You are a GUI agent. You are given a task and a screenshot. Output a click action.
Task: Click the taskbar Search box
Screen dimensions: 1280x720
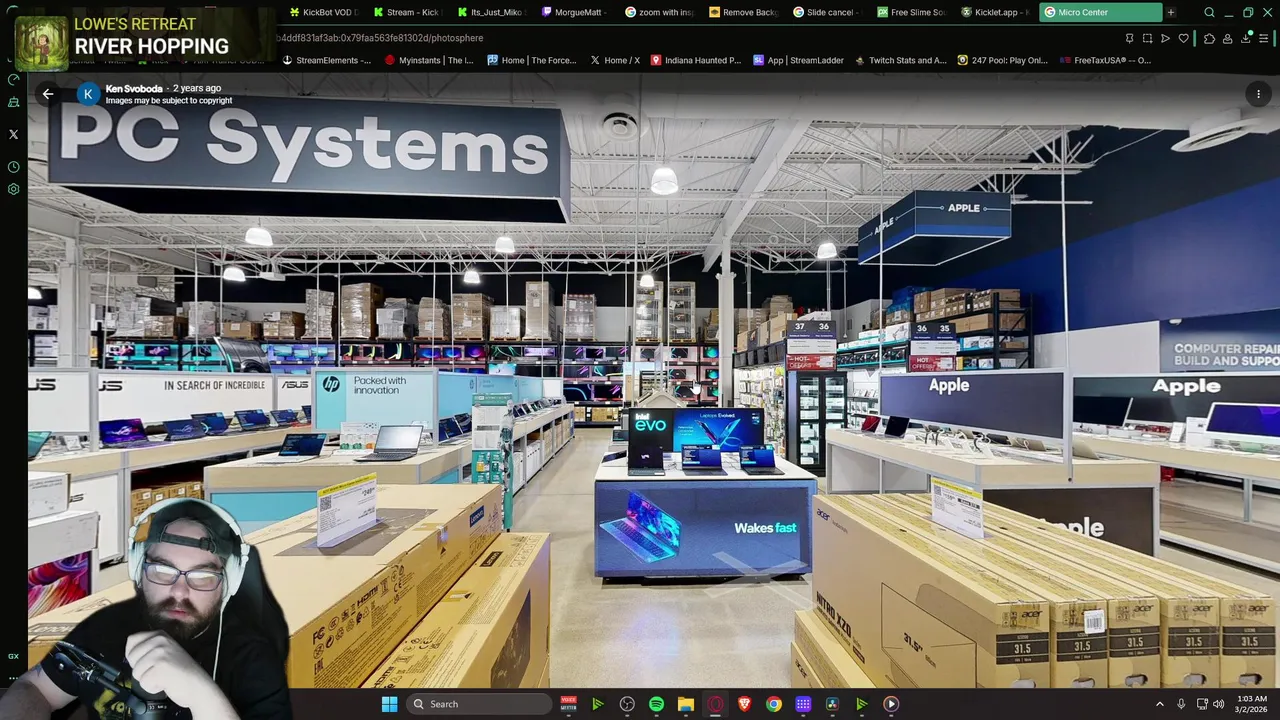tap(479, 704)
